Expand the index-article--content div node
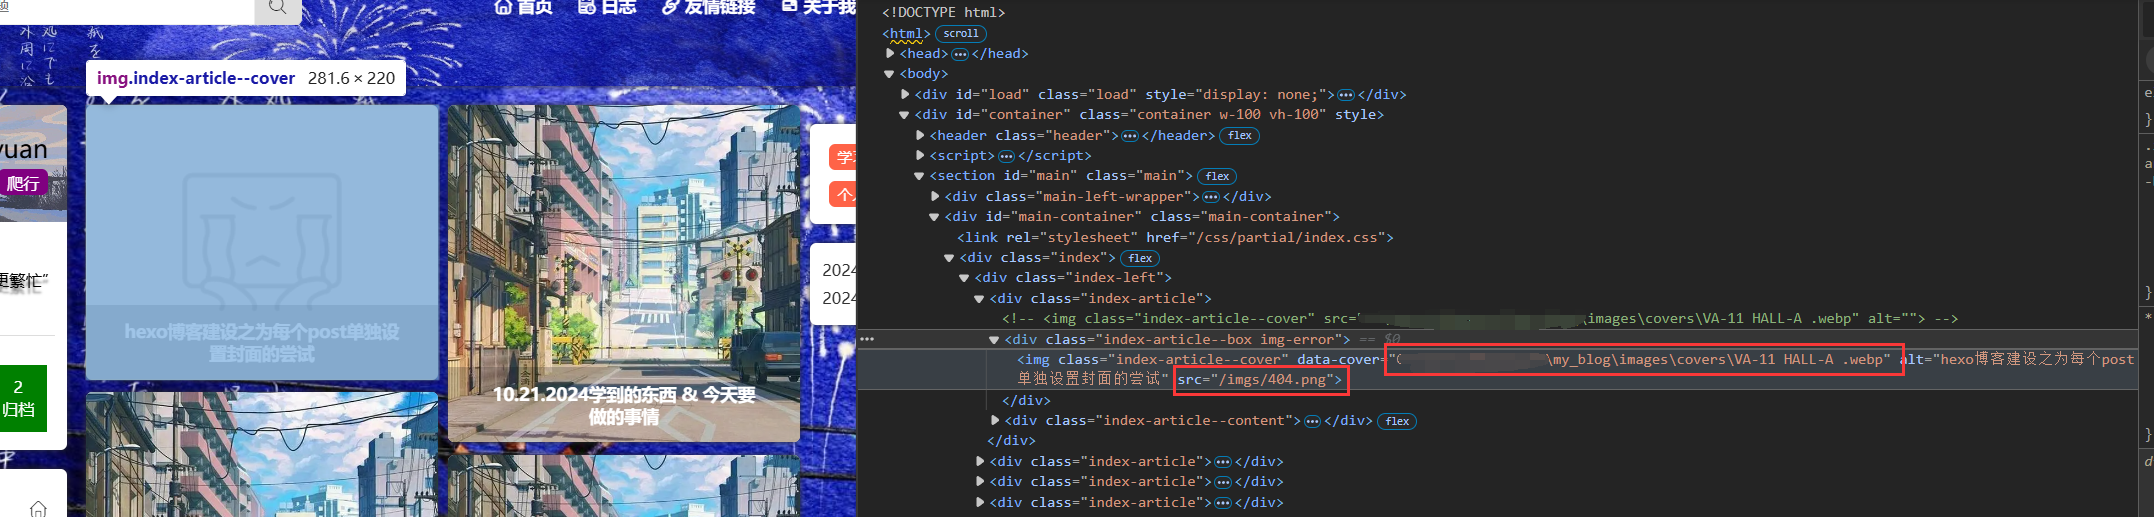Viewport: 2154px width, 517px height. [995, 420]
